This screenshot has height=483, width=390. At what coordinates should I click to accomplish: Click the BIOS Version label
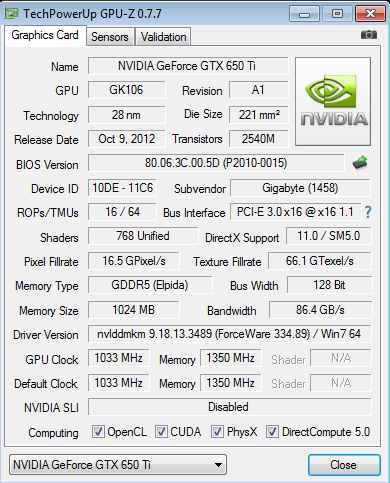tap(47, 165)
